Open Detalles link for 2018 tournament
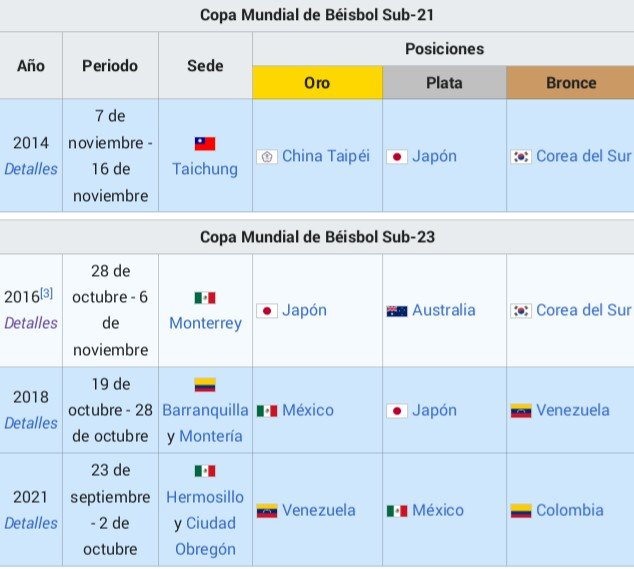 pyautogui.click(x=31, y=423)
